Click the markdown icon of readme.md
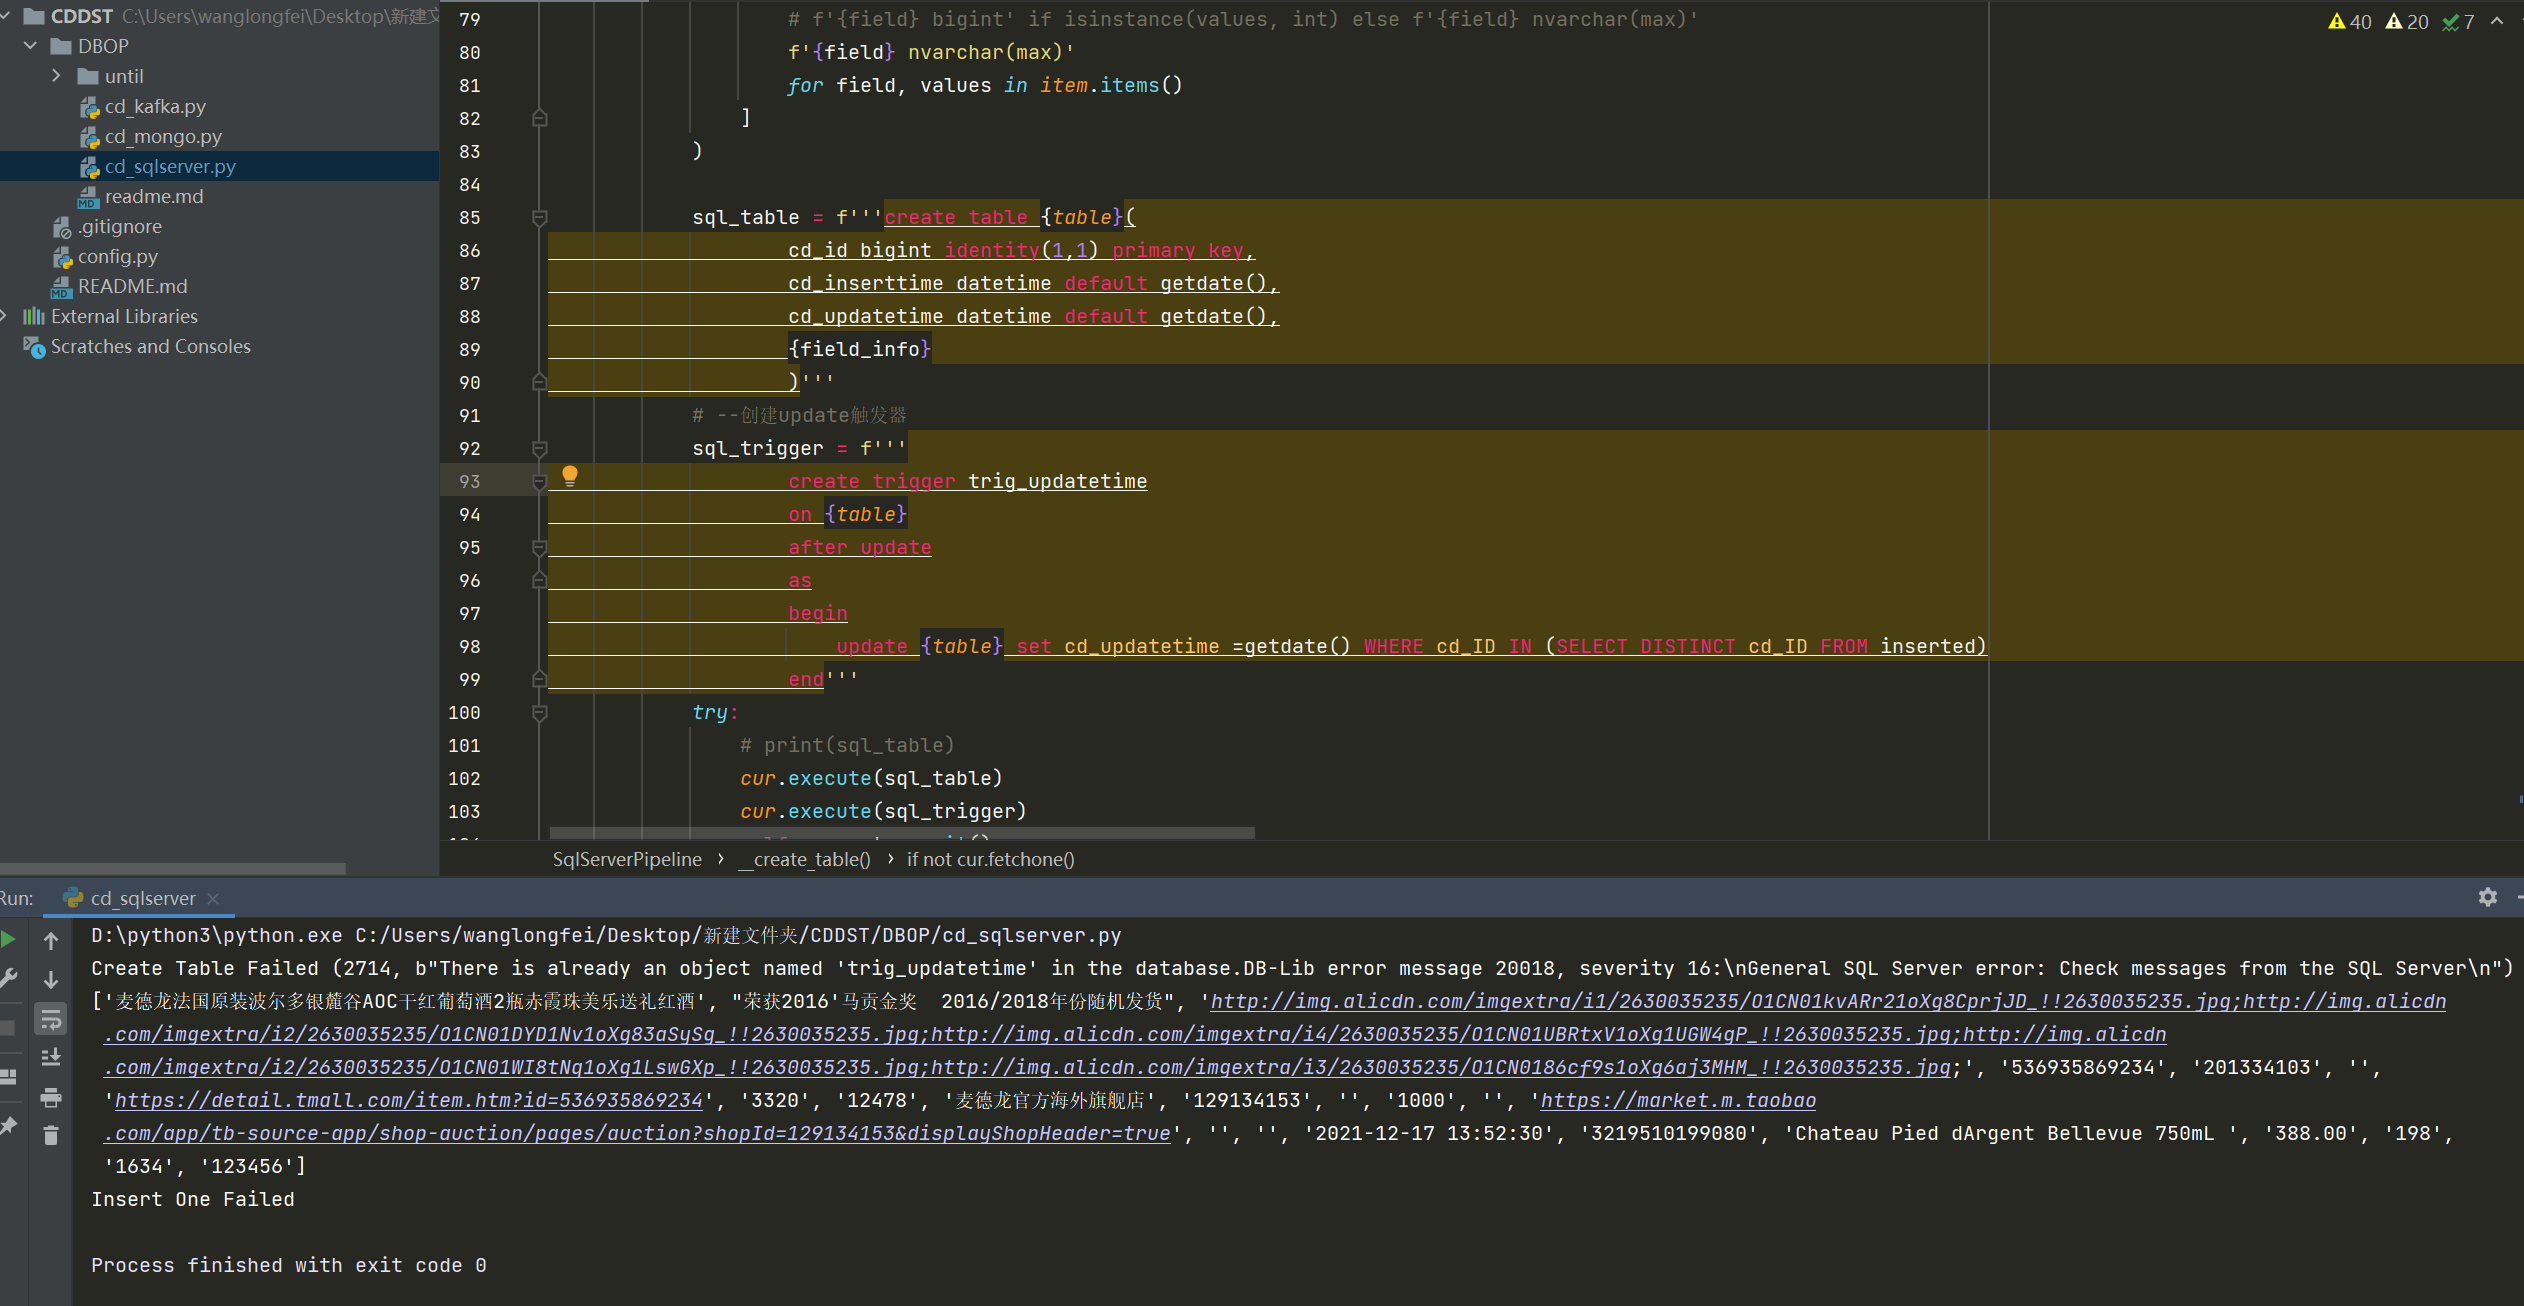Viewport: 2524px width, 1306px height. point(89,197)
